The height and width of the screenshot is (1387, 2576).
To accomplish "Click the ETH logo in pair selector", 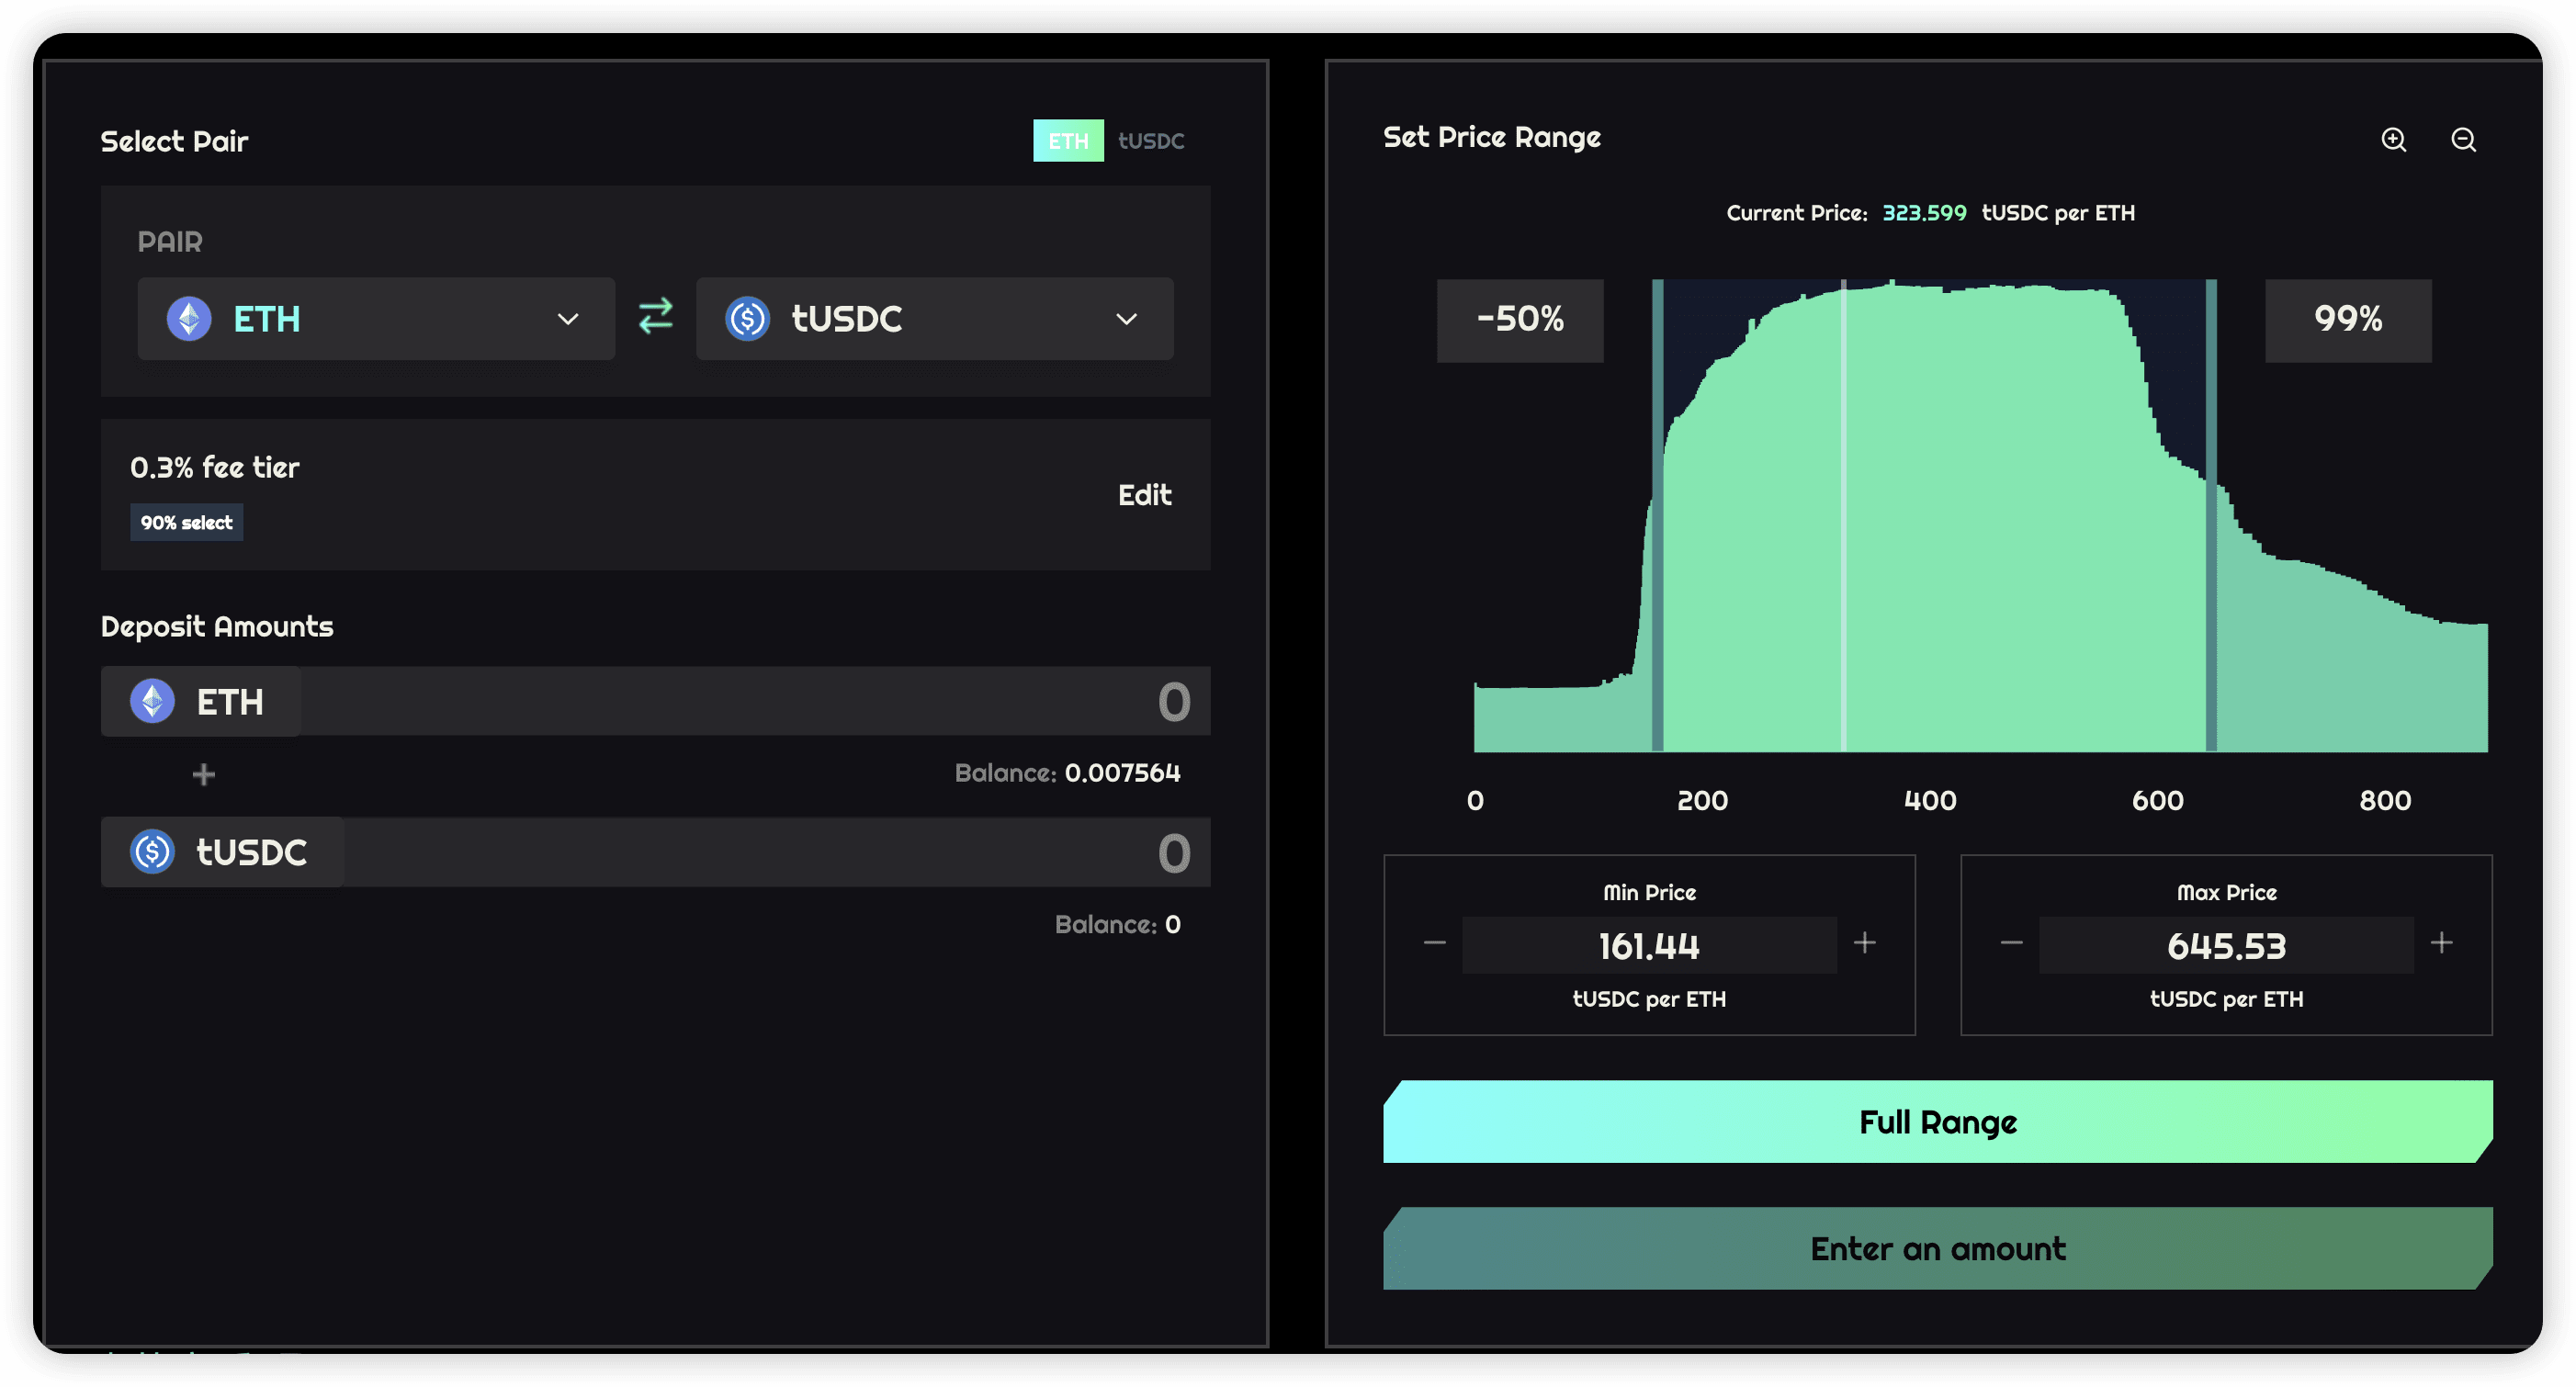I will (189, 319).
